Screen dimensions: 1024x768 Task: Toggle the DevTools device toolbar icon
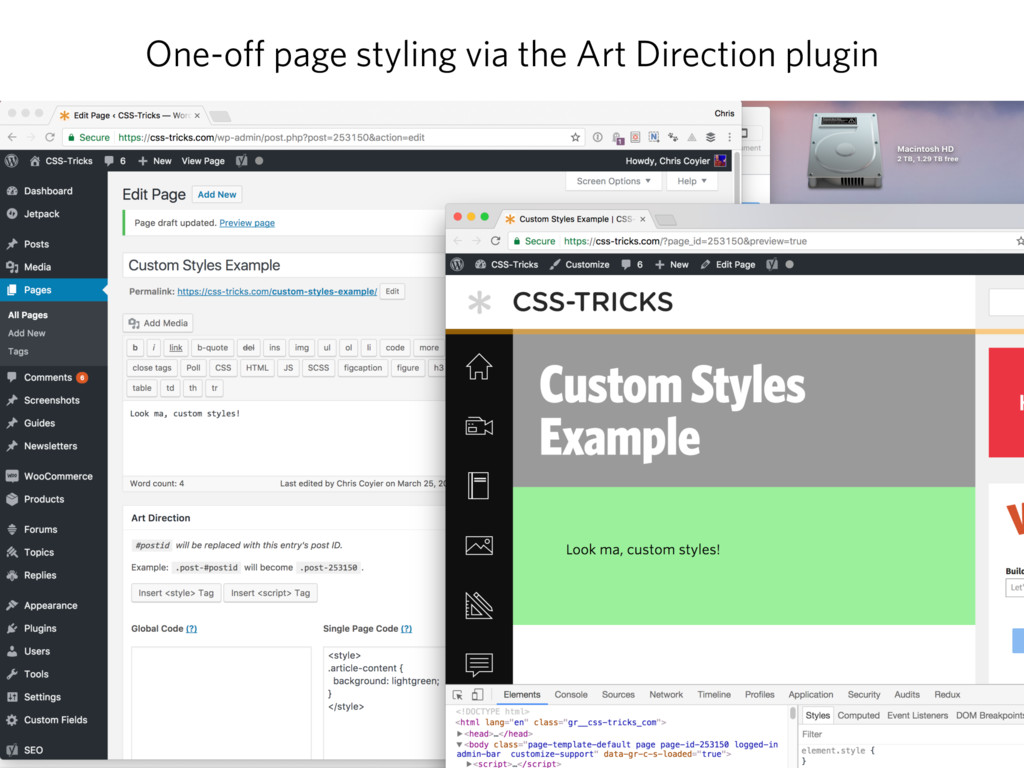(x=477, y=695)
